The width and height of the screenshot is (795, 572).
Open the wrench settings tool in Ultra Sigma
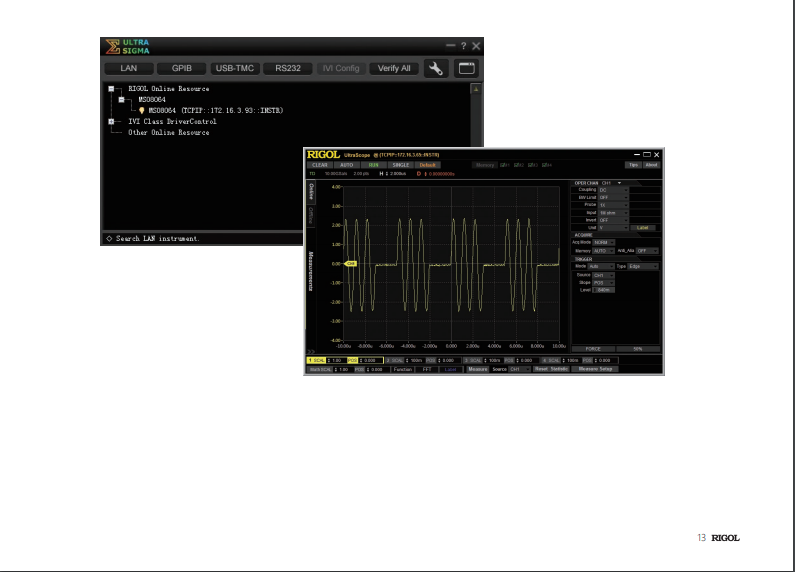point(436,68)
